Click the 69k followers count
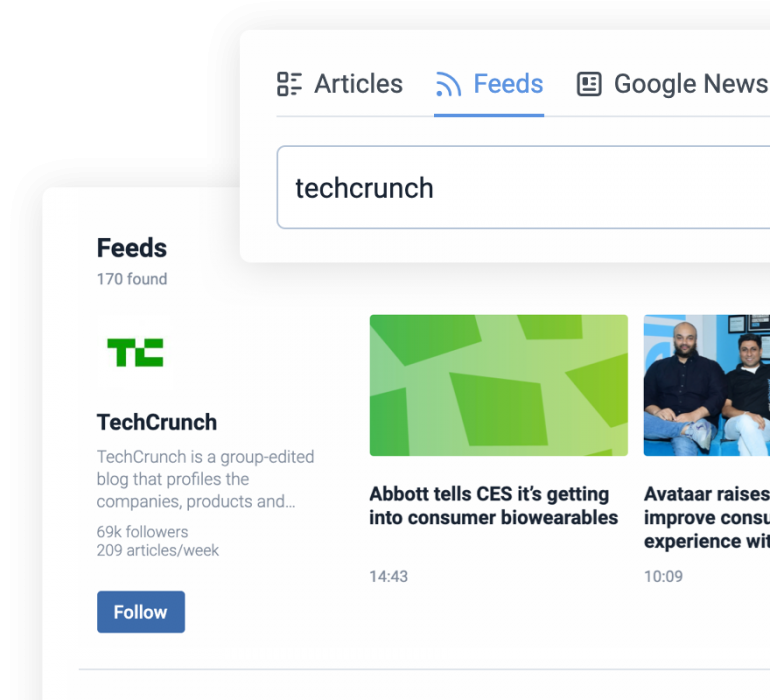This screenshot has height=700, width=770. pos(142,532)
